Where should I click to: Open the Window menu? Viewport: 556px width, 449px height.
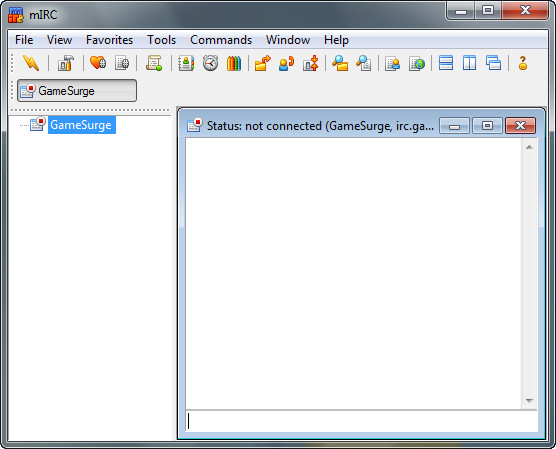pos(288,40)
